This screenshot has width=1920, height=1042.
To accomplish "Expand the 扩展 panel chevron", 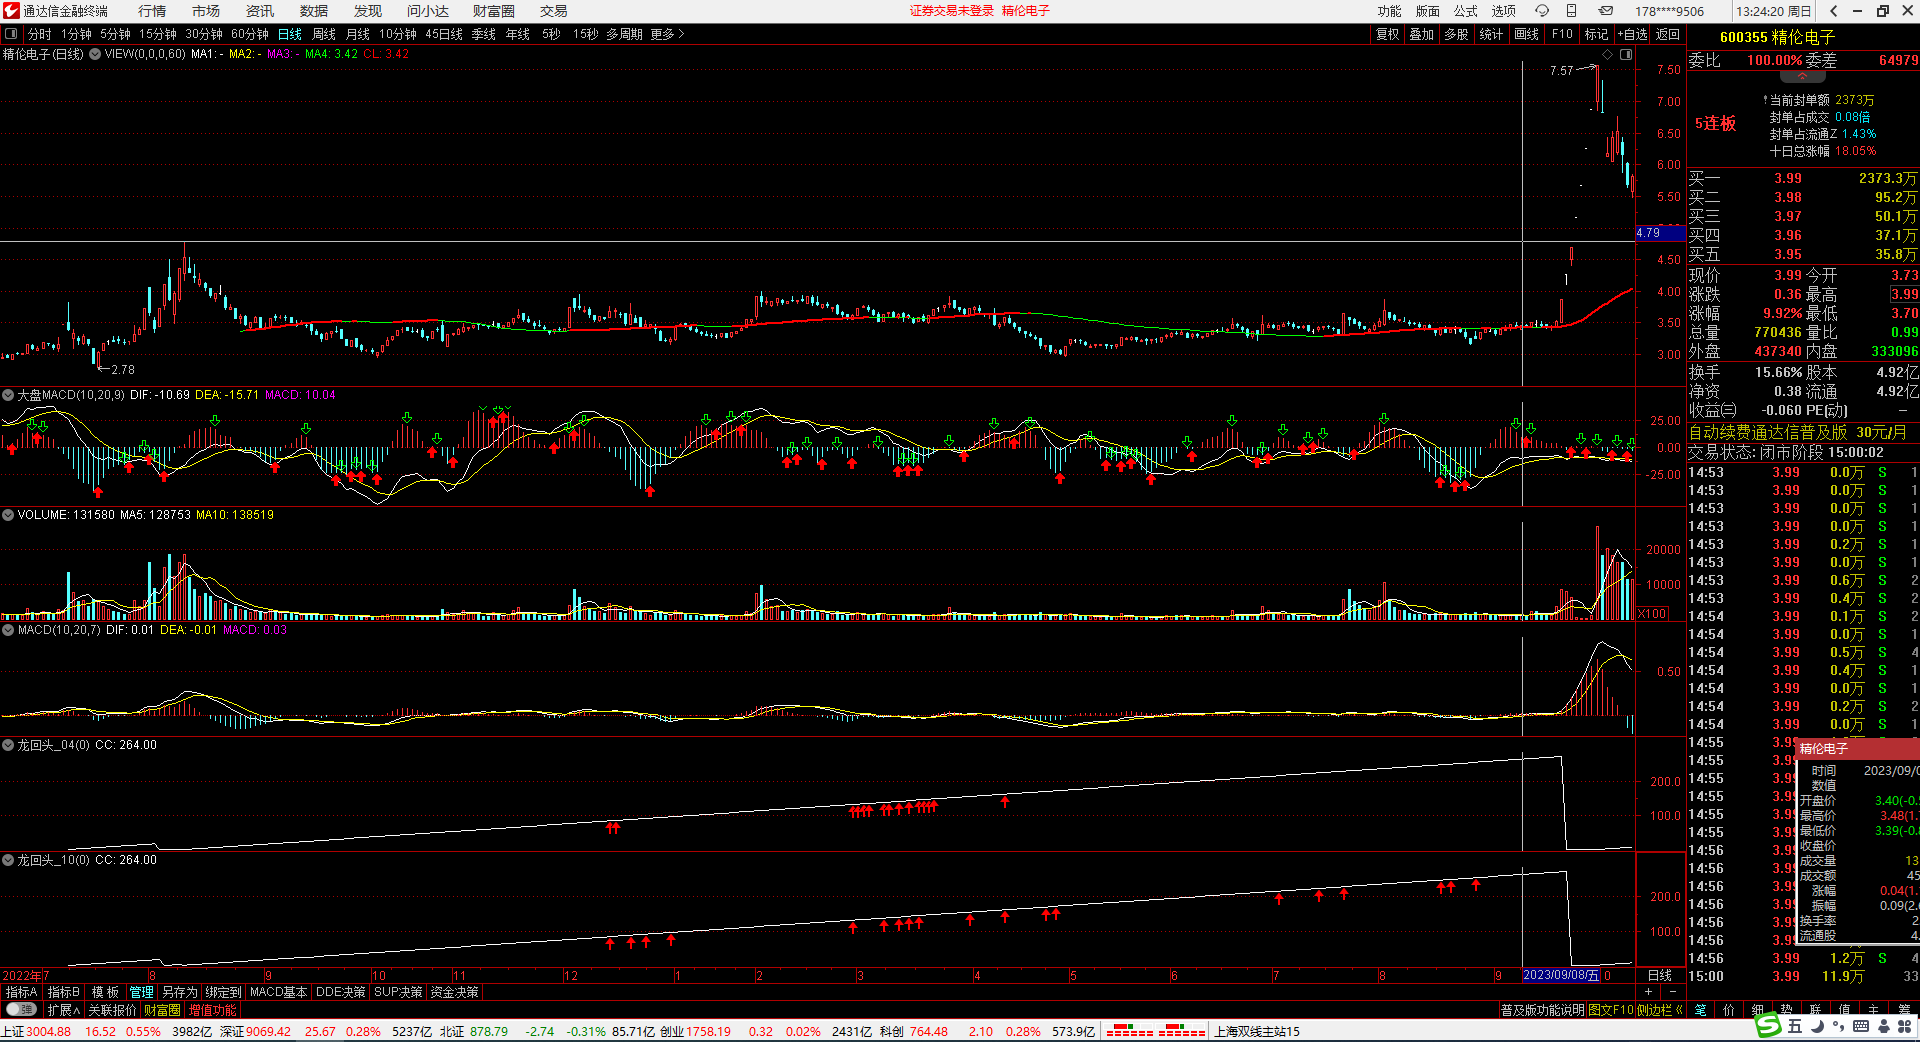I will pos(63,1010).
